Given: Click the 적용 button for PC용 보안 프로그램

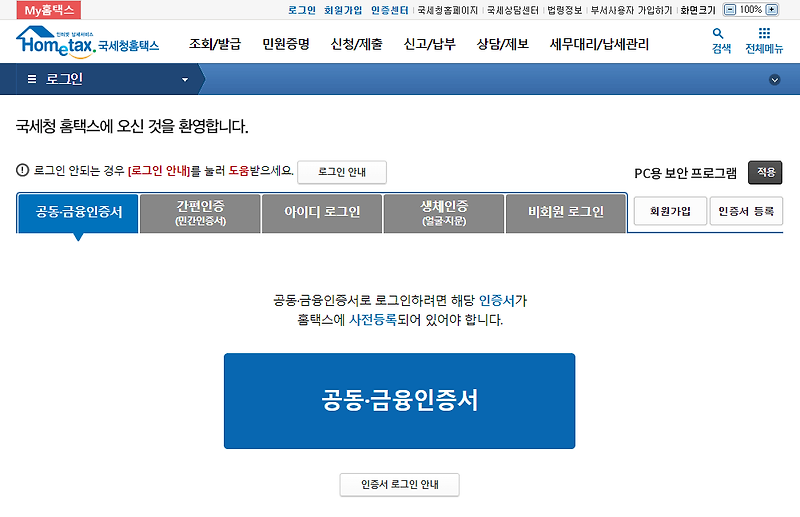Looking at the screenshot, I should 765,173.
